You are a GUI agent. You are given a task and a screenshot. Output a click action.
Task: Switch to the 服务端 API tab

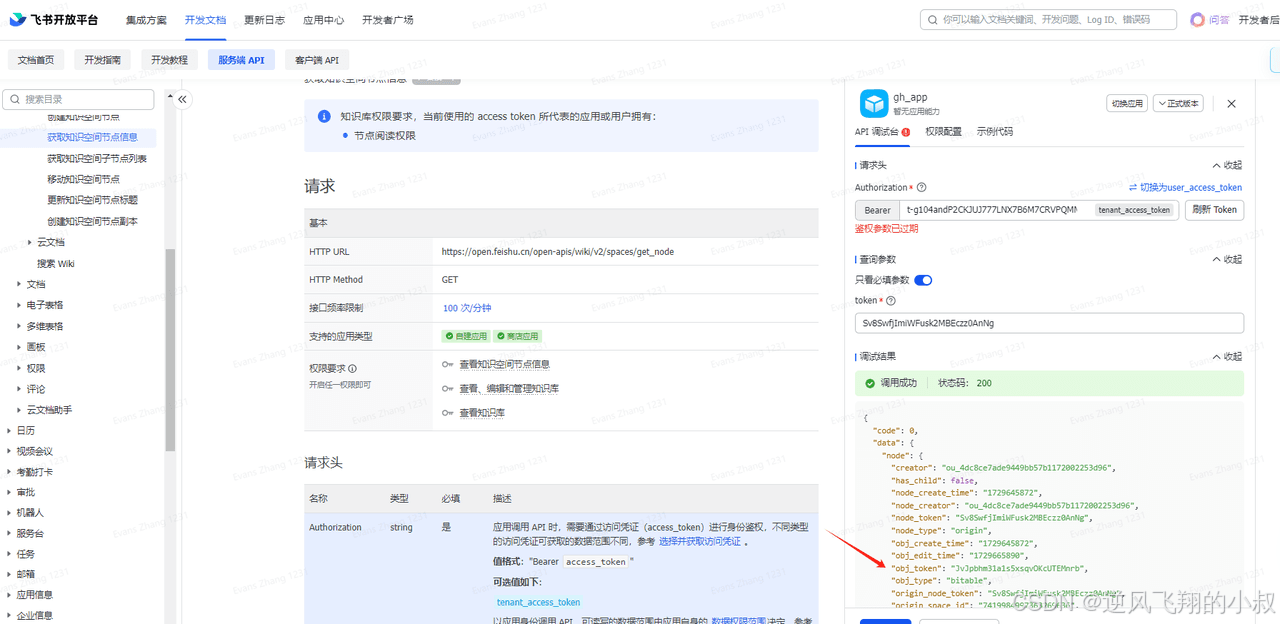coord(241,60)
